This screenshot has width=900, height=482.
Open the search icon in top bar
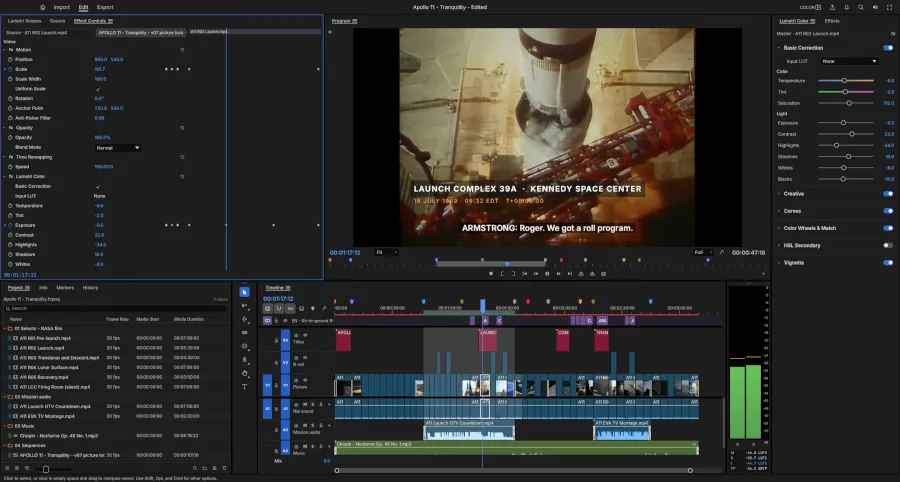[860, 7]
